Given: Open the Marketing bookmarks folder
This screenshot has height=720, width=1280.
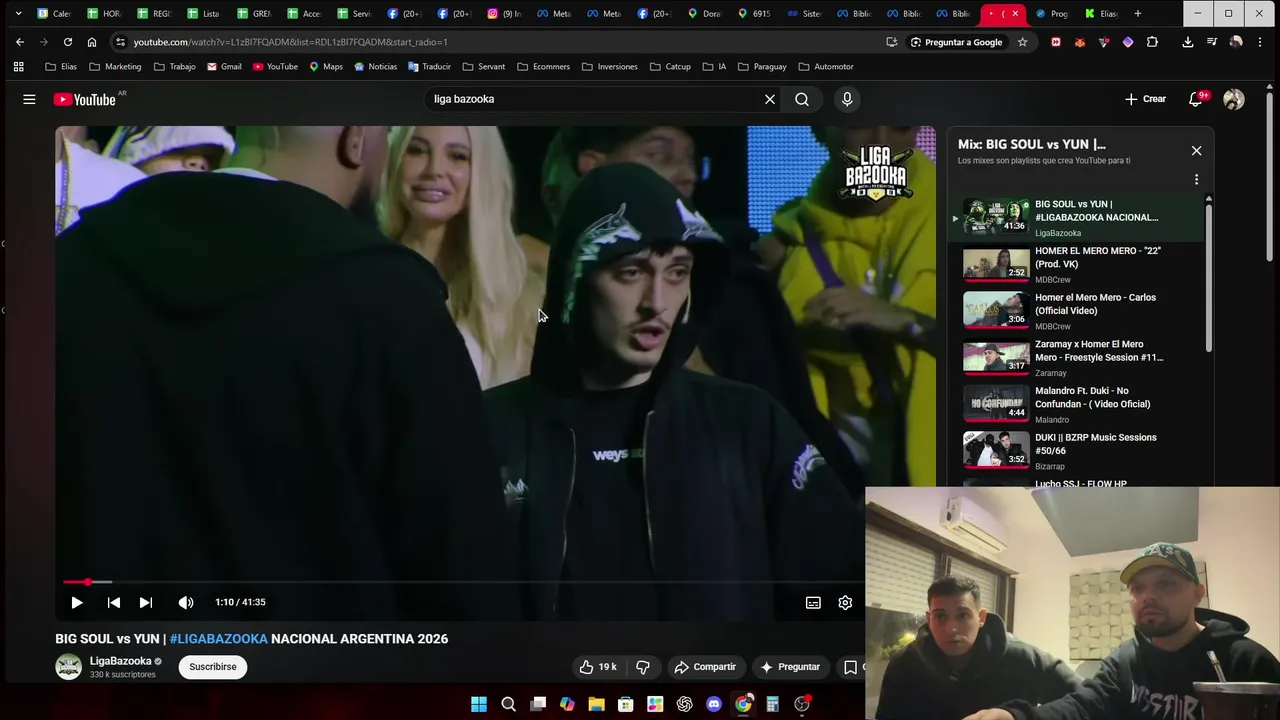Looking at the screenshot, I should click(115, 67).
